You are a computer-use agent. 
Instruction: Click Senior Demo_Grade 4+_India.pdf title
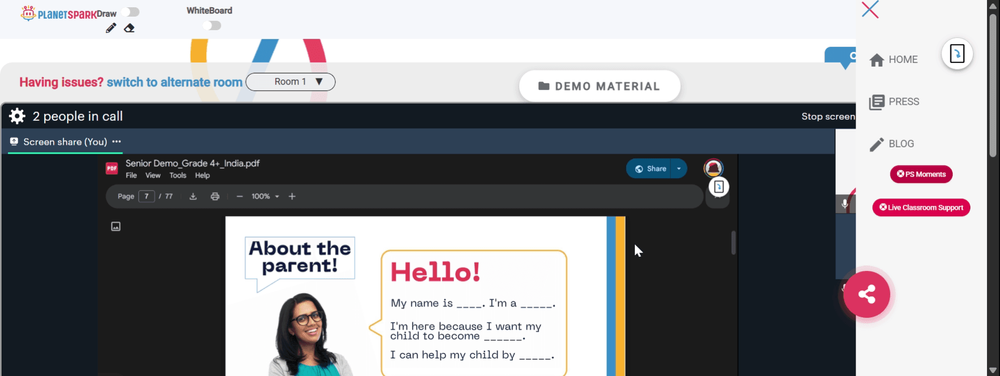click(x=193, y=163)
